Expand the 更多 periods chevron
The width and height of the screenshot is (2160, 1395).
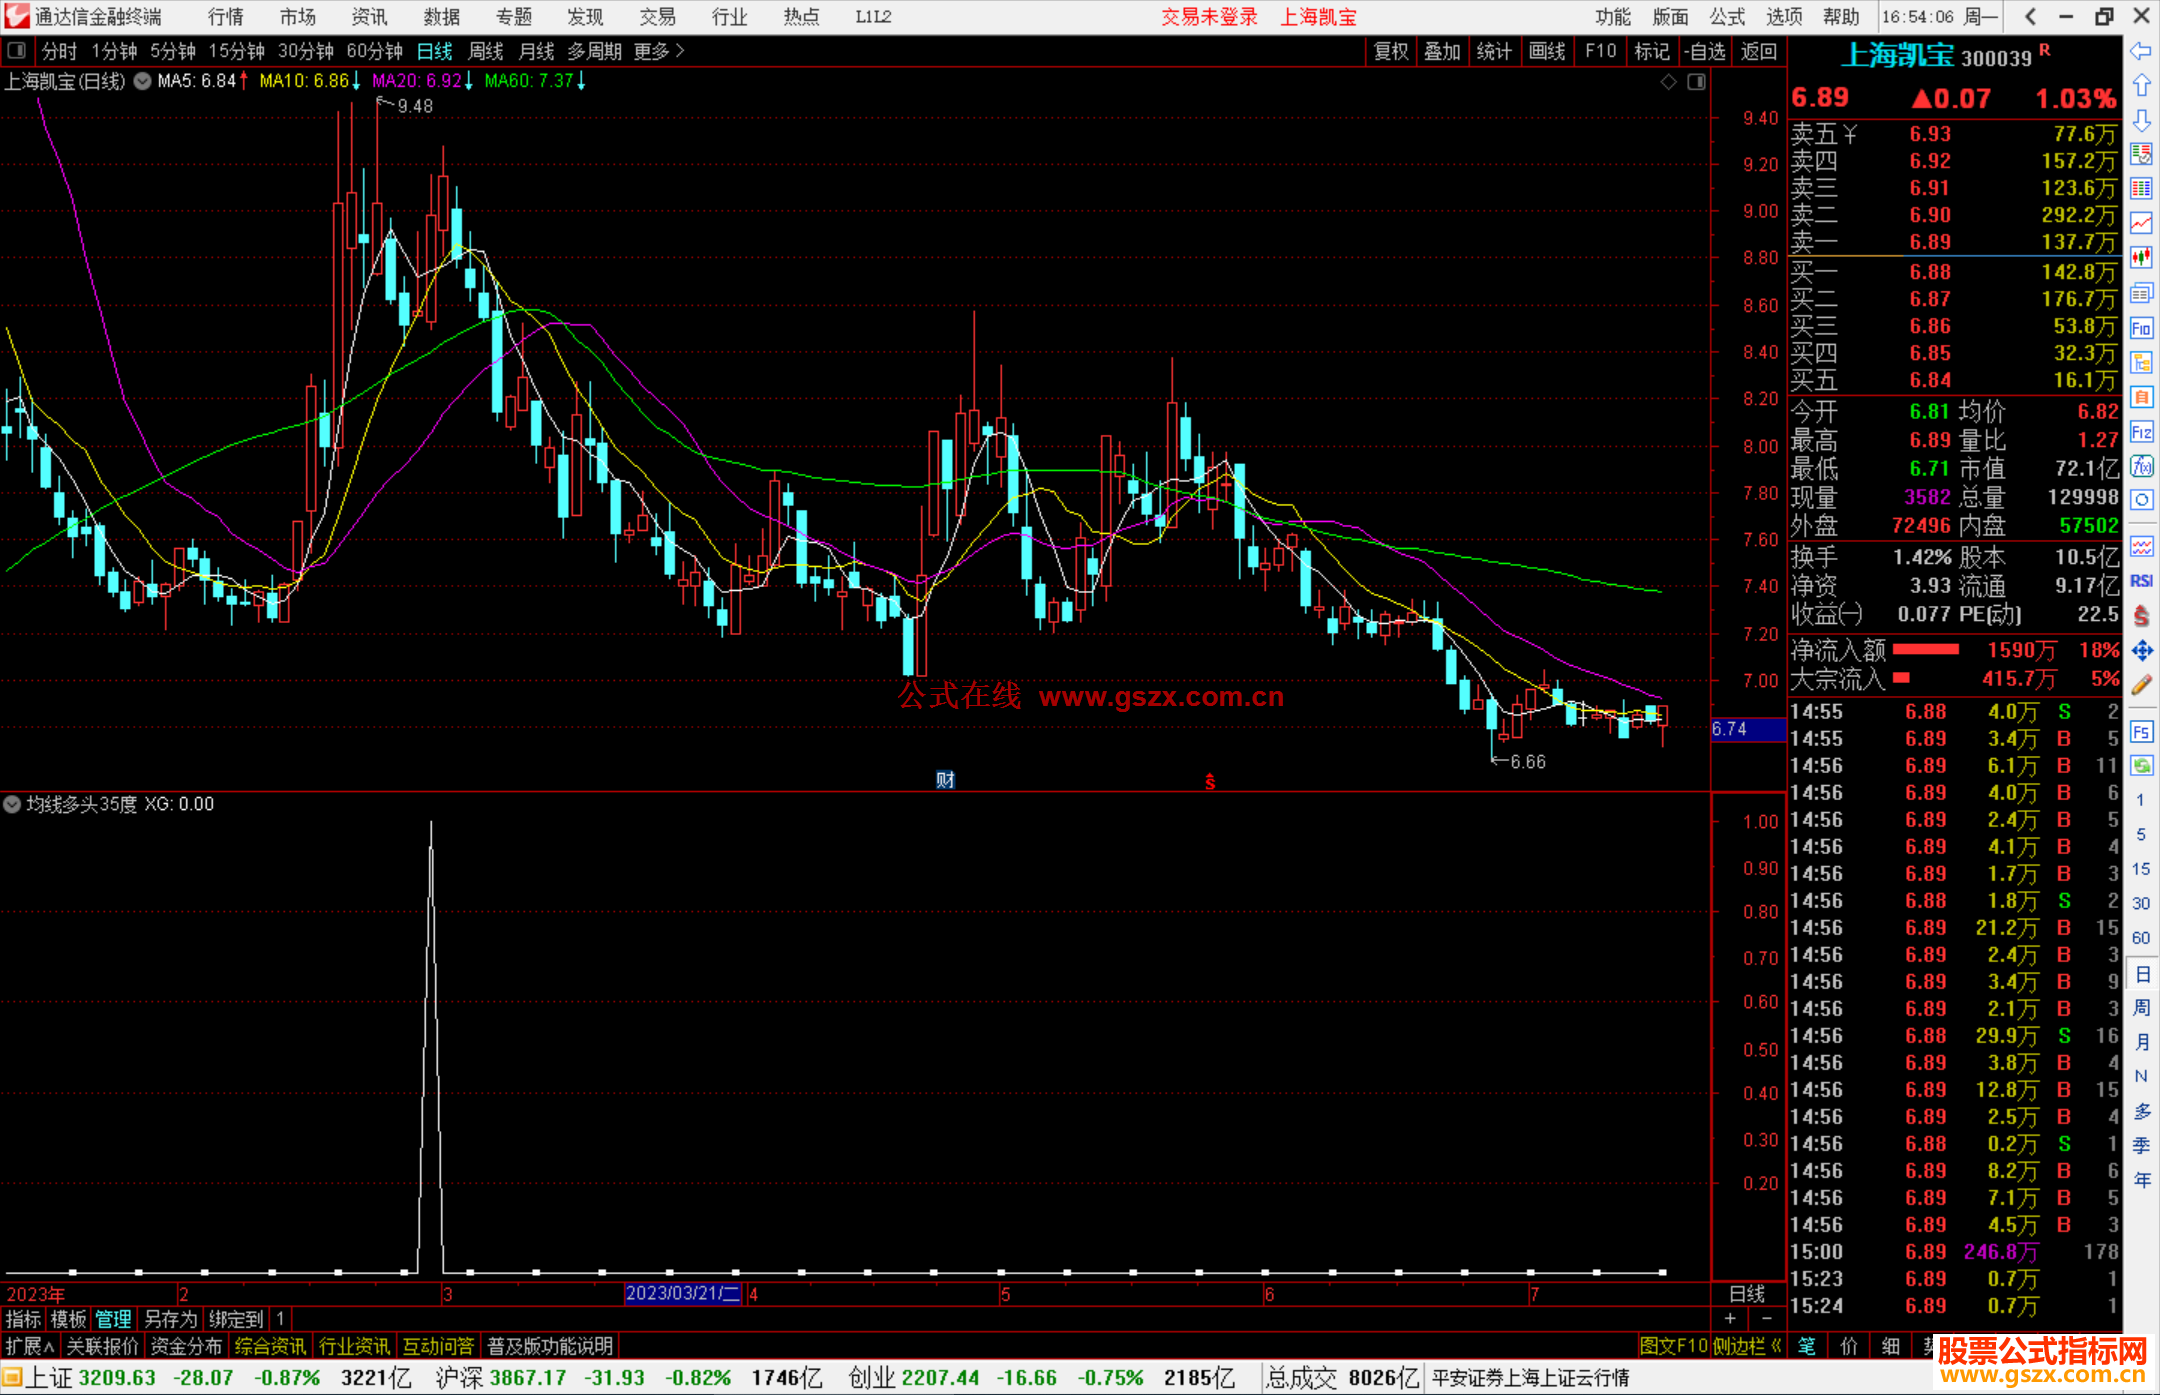(680, 51)
